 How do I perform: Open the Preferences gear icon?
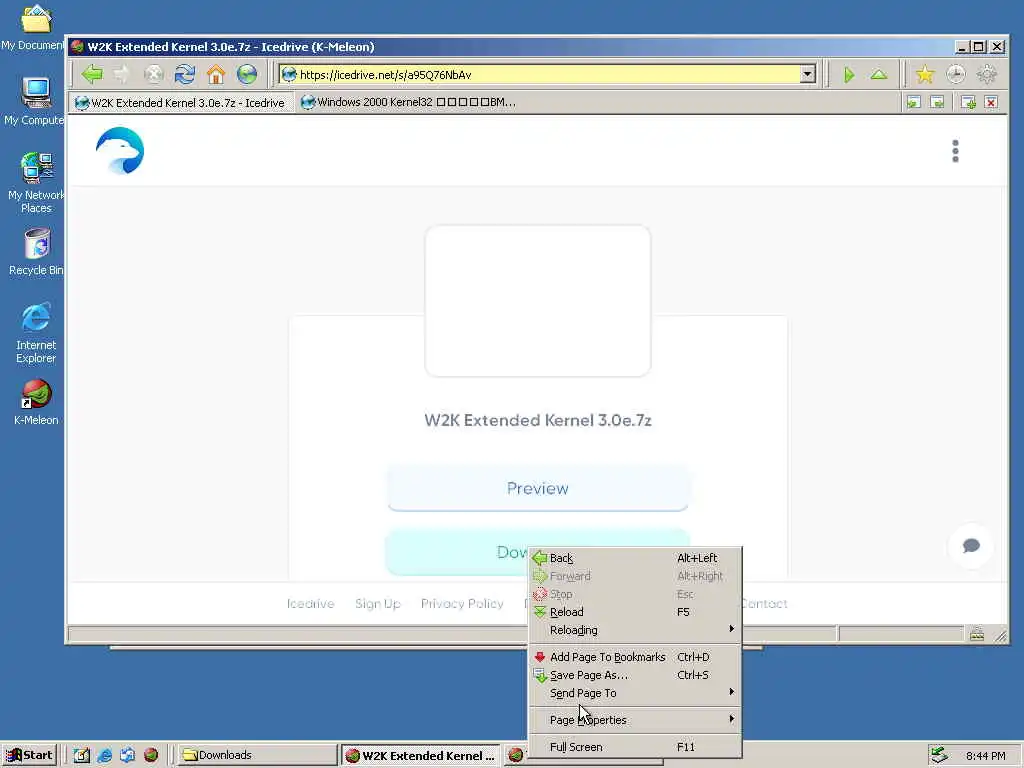(986, 74)
